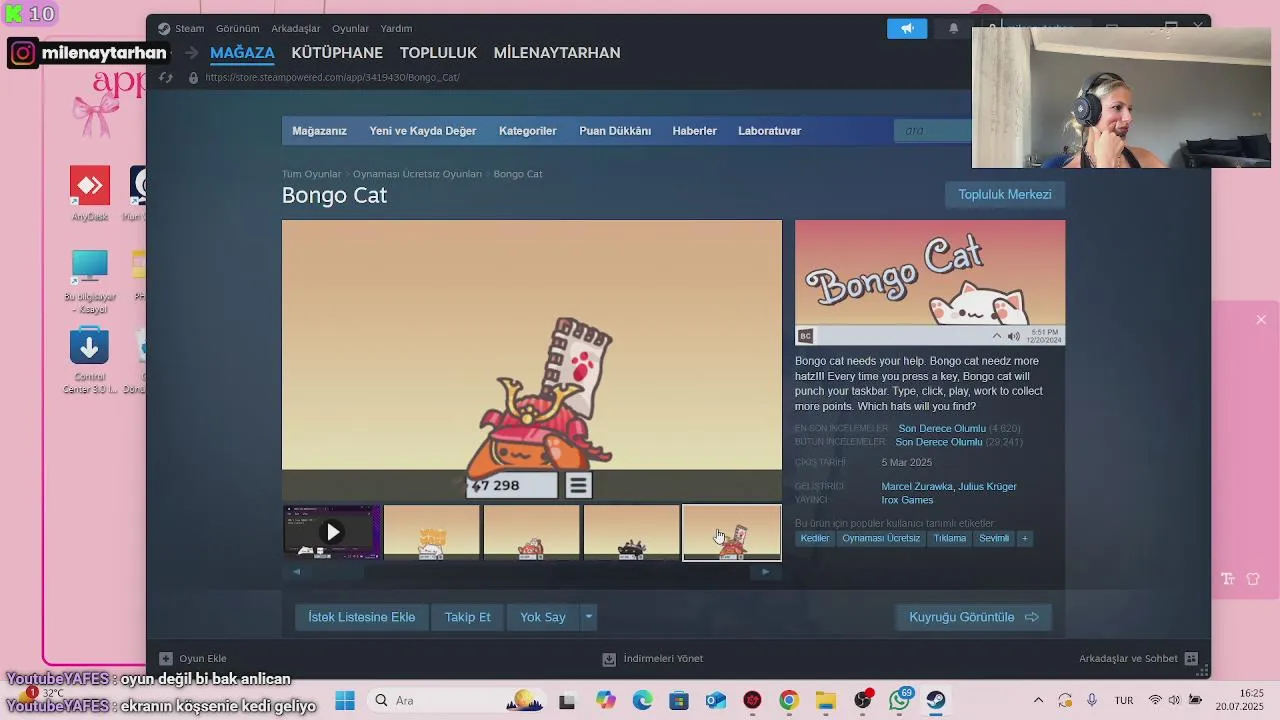Open the Yeni ve Kayda Değer menu
1280x720 pixels.
[422, 131]
